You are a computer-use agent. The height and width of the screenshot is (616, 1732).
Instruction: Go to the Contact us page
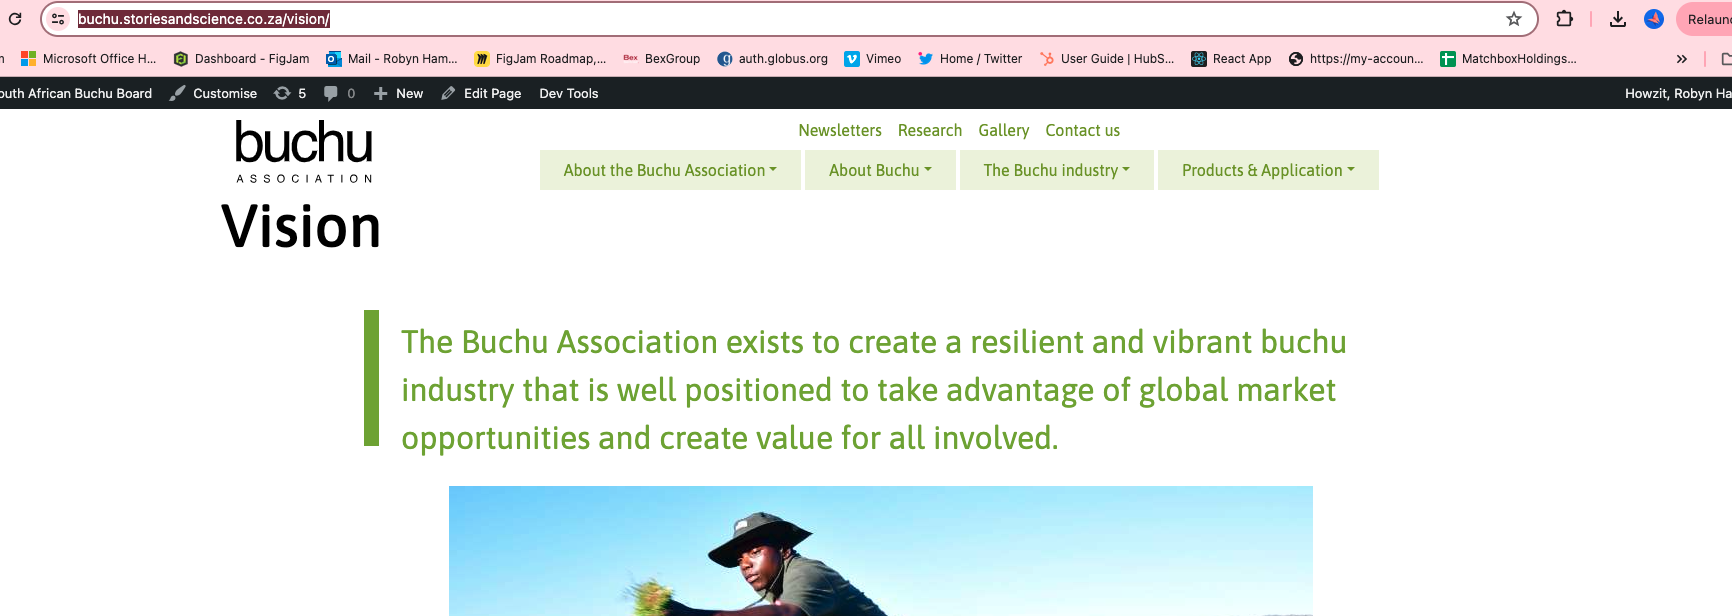(x=1082, y=130)
